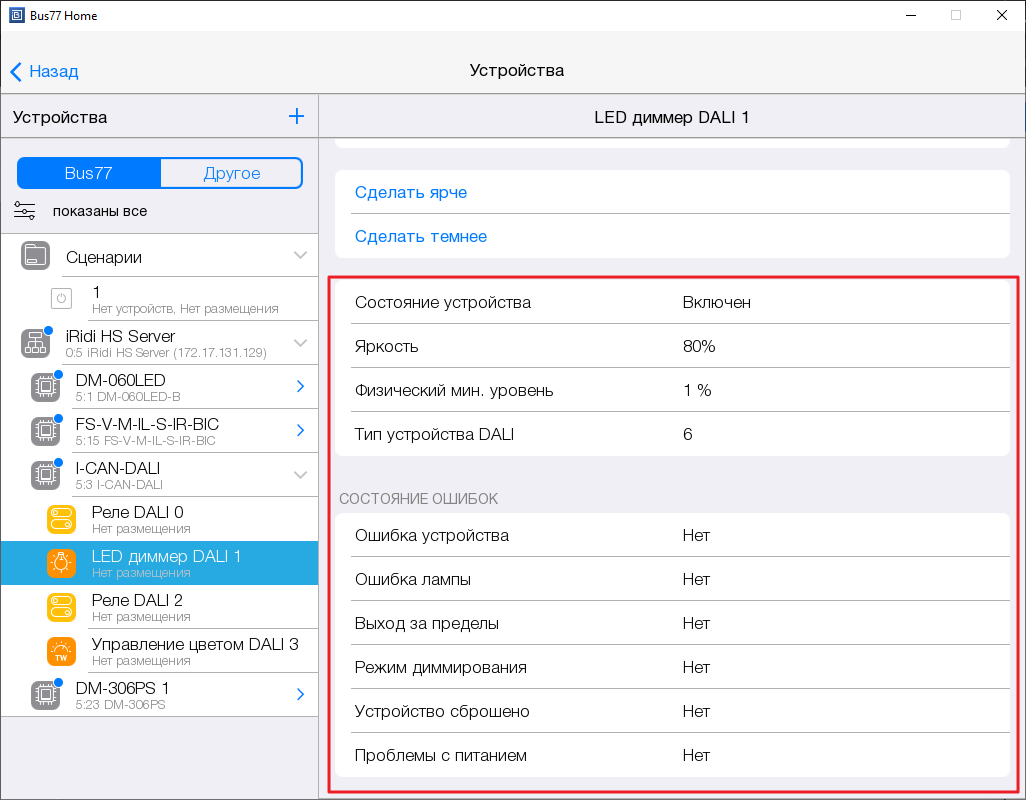Collapse the I-CAN-DALI device list
The height and width of the screenshot is (800, 1026).
300,476
